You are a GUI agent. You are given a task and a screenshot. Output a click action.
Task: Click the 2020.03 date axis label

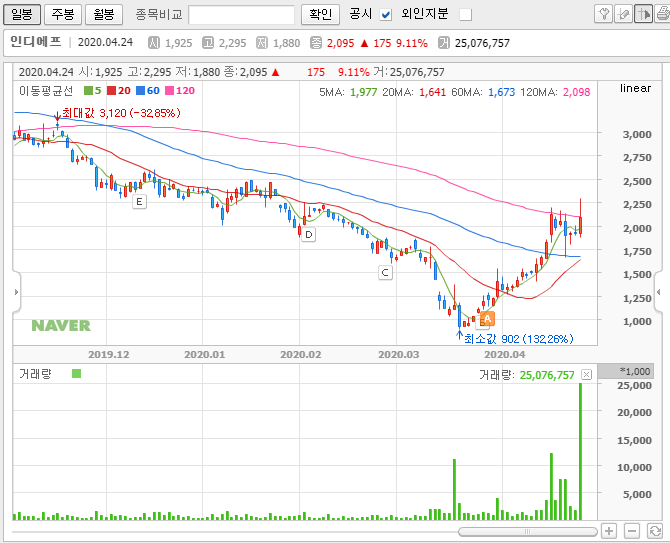399,355
